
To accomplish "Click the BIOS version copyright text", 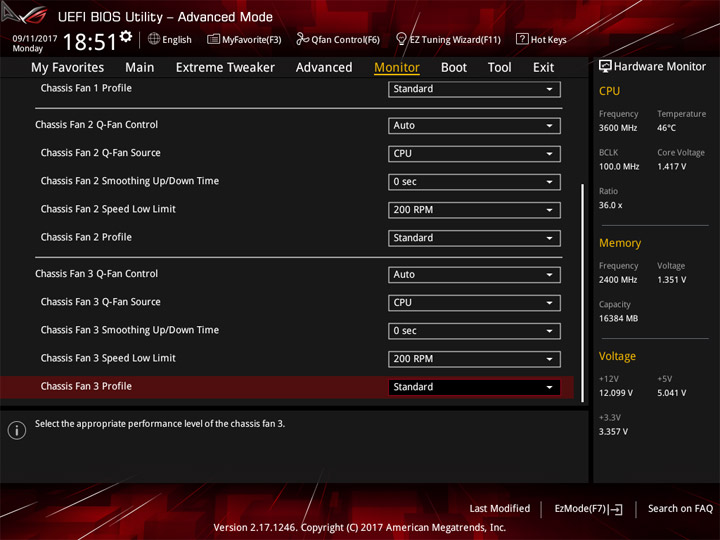I will [x=360, y=527].
